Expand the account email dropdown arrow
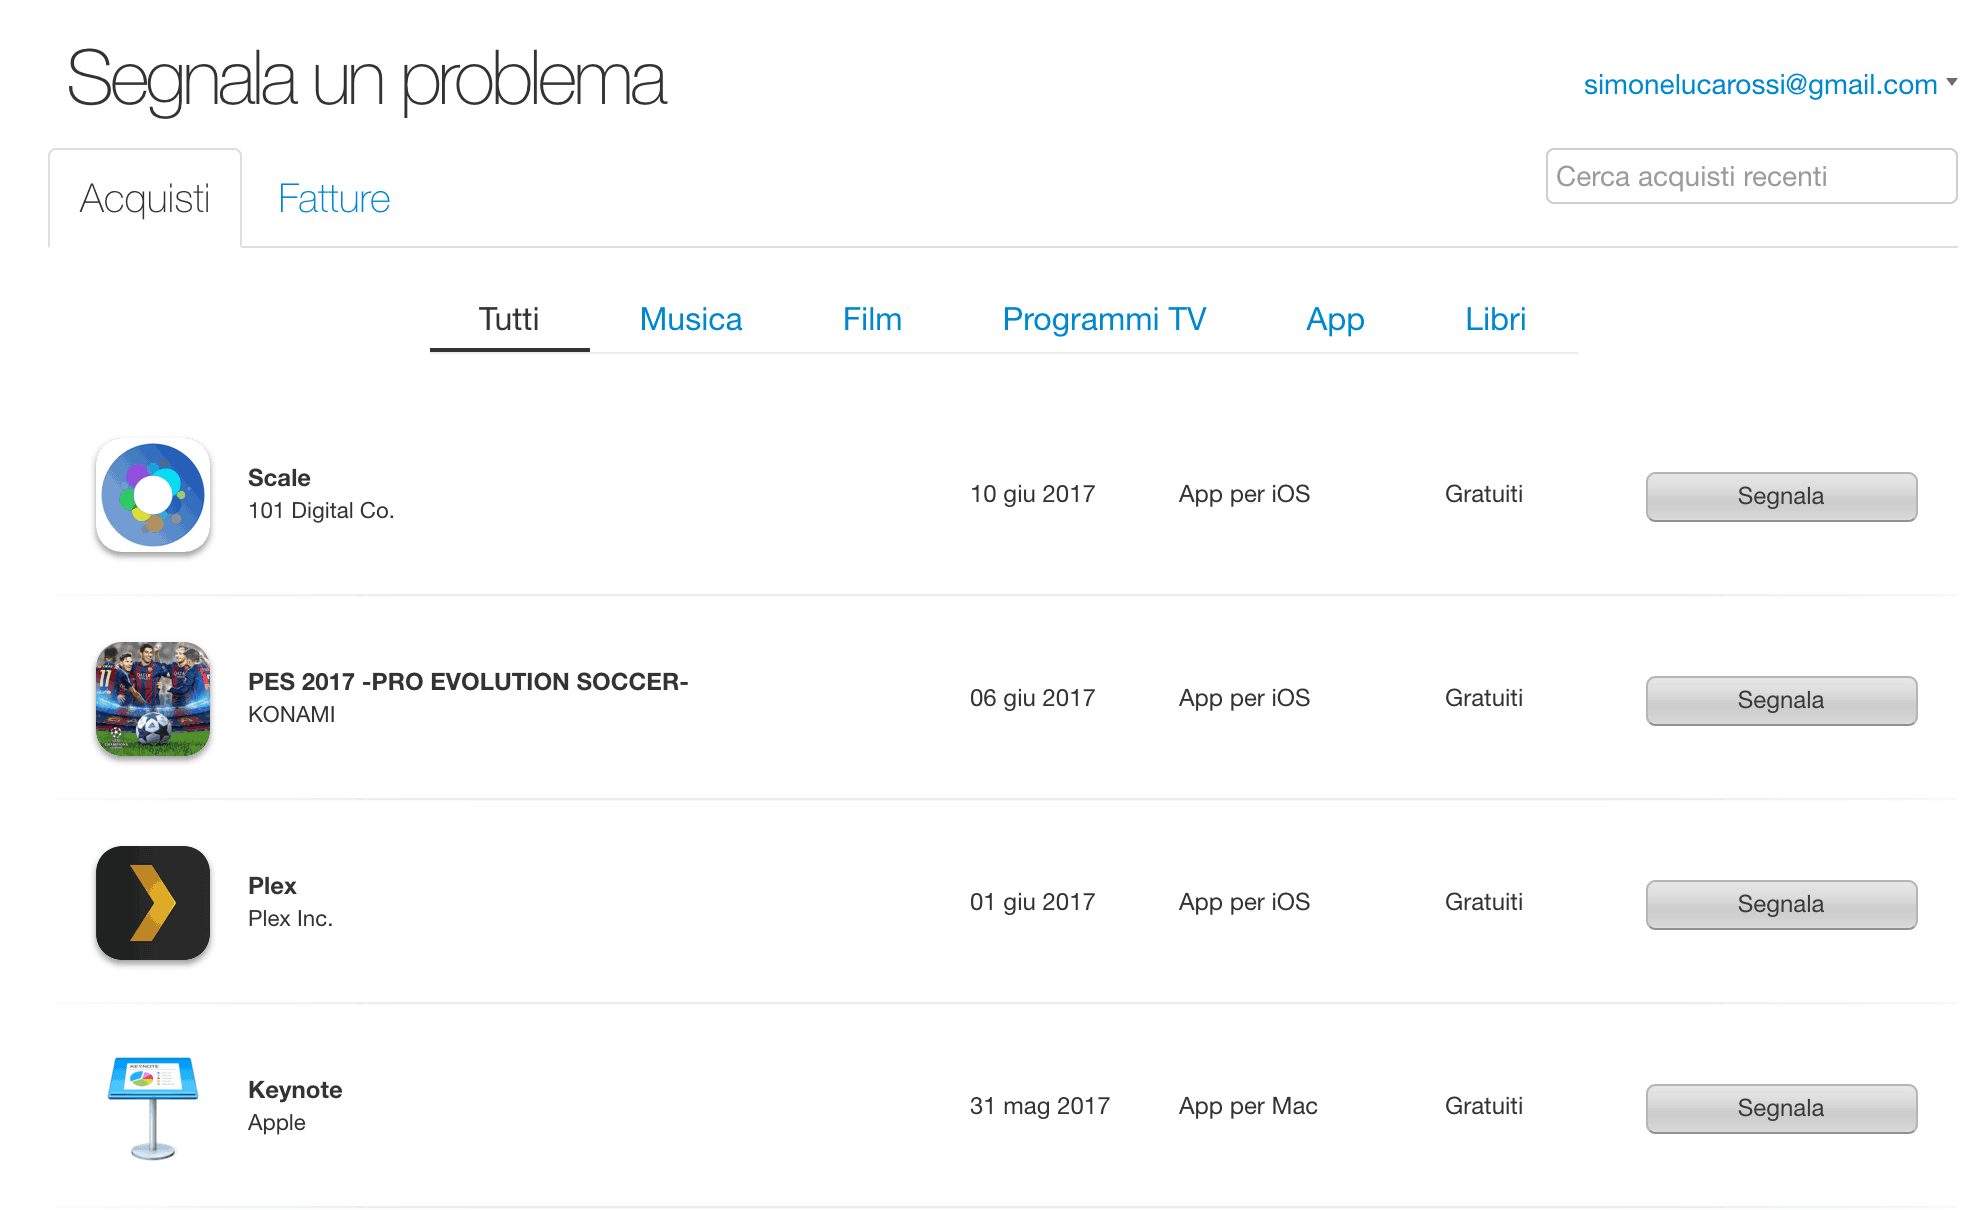This screenshot has width=1988, height=1210. coord(1951,83)
